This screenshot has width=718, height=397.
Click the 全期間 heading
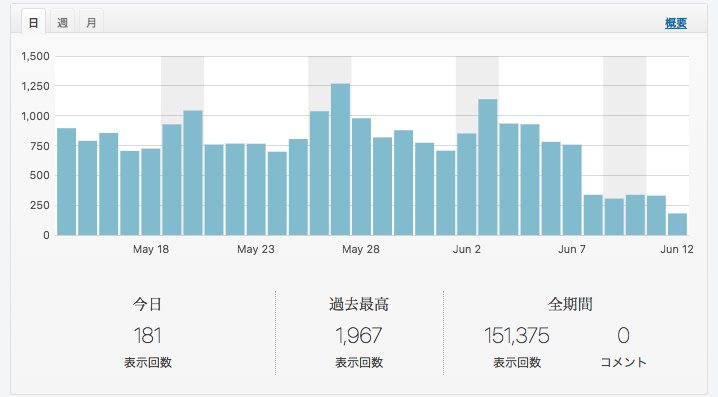coord(570,304)
